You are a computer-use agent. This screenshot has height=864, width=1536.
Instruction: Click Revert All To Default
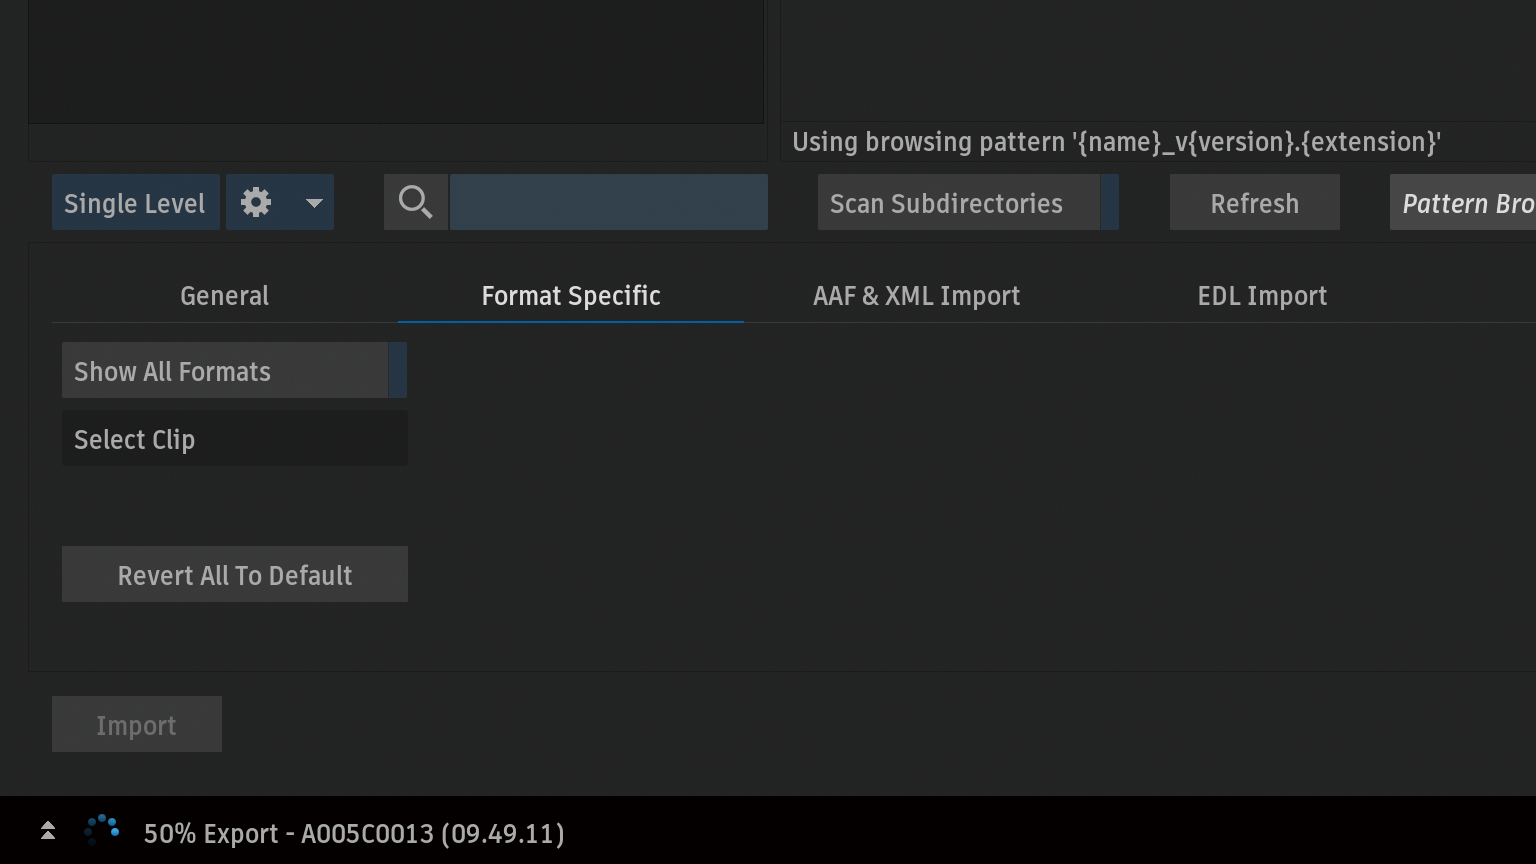coord(234,575)
